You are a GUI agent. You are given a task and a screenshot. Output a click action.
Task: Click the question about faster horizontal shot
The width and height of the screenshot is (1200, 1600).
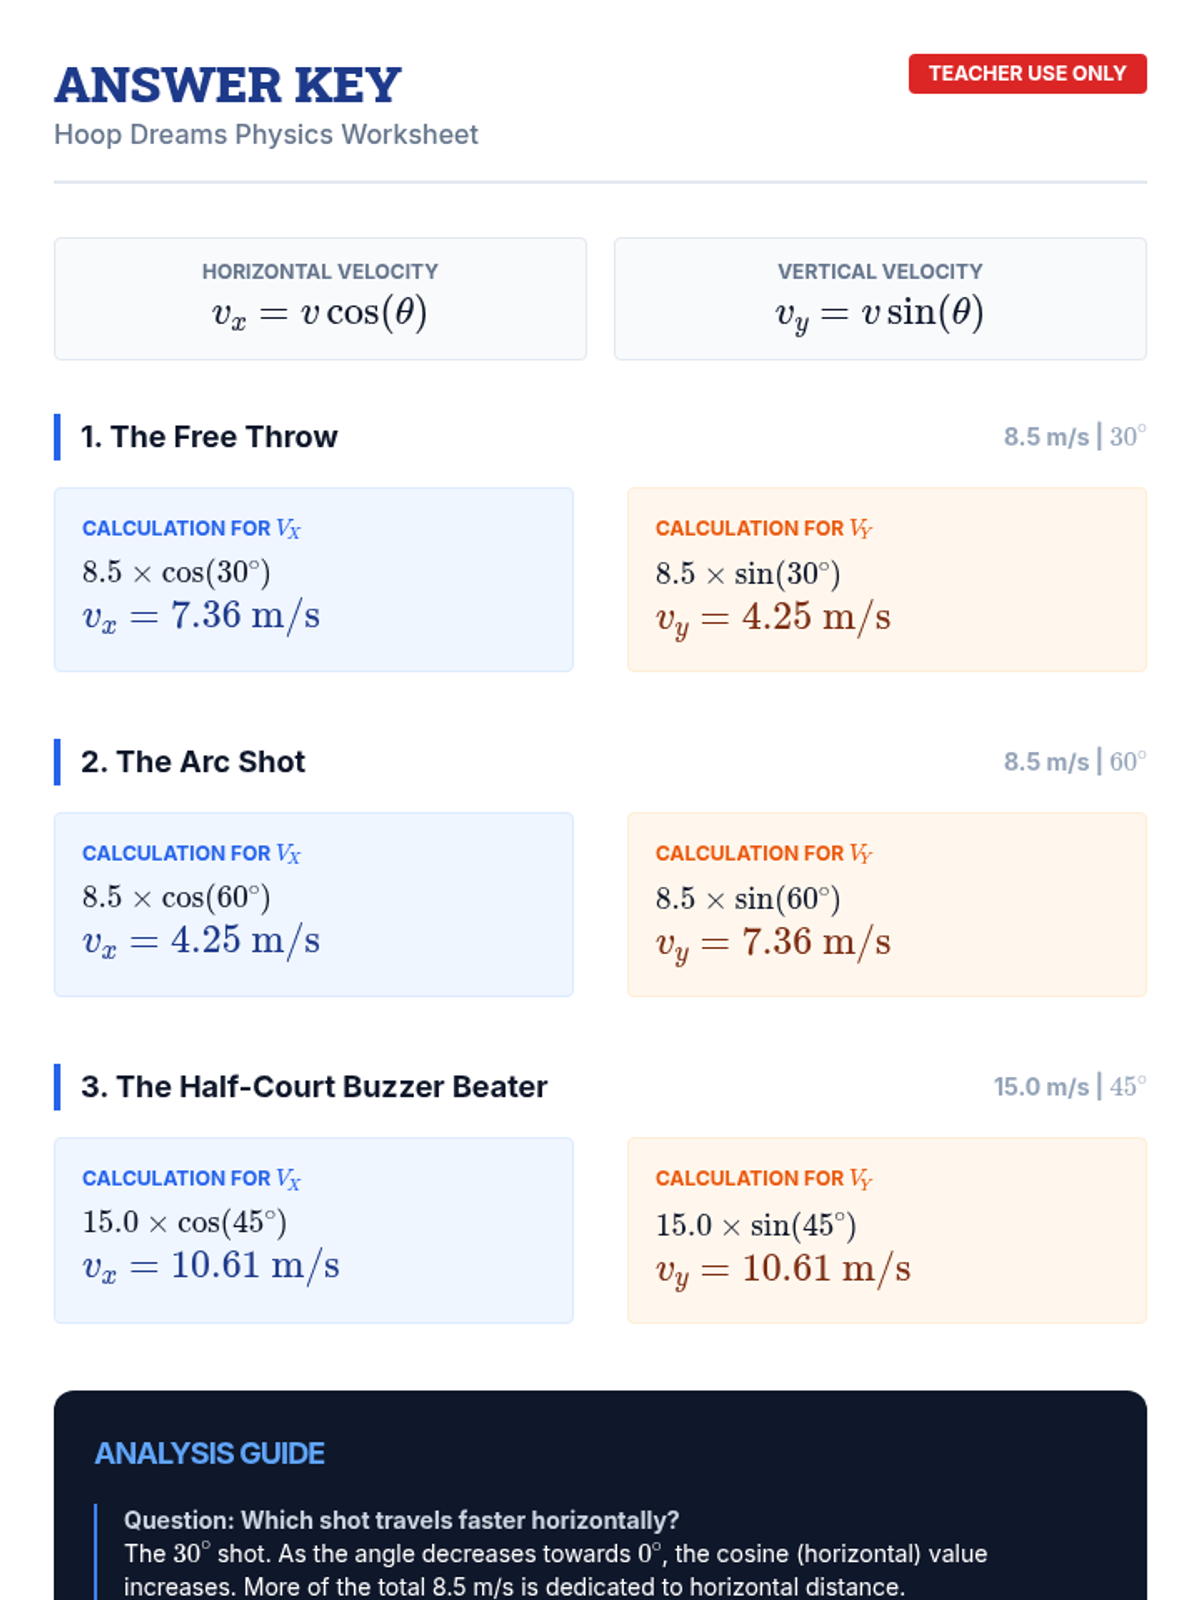[401, 1520]
